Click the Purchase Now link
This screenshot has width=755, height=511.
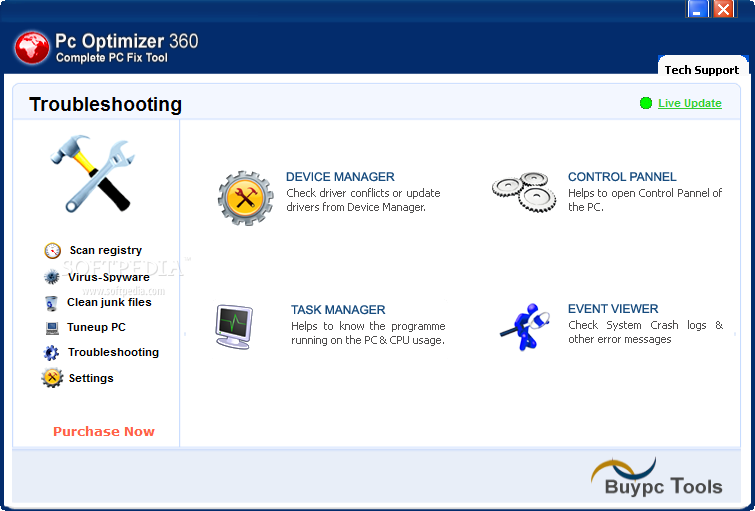pyautogui.click(x=104, y=432)
